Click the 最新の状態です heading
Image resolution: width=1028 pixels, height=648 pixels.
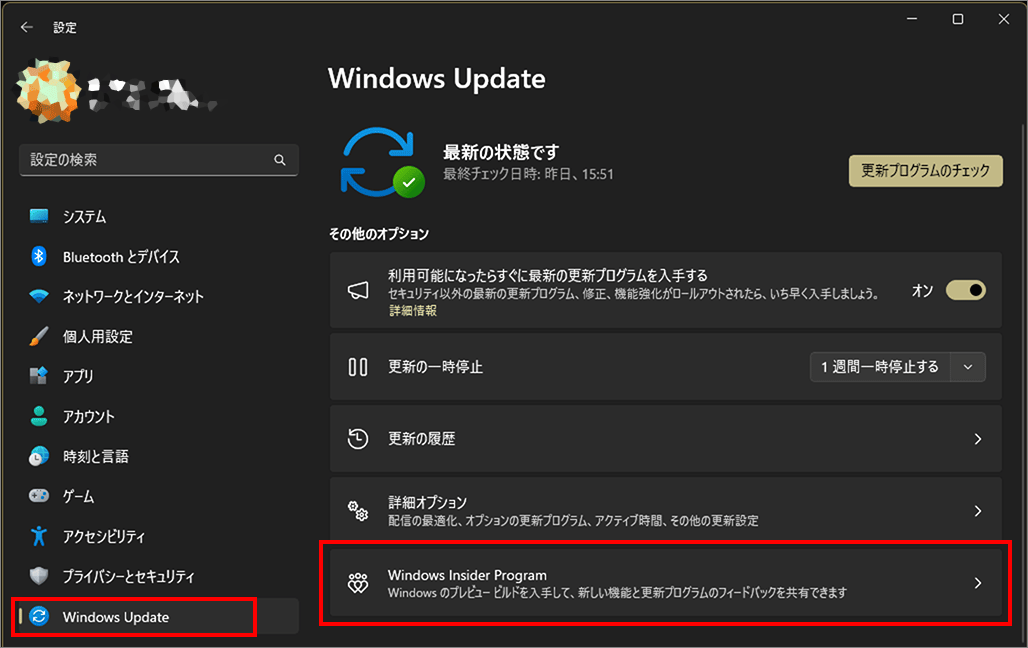[x=501, y=152]
